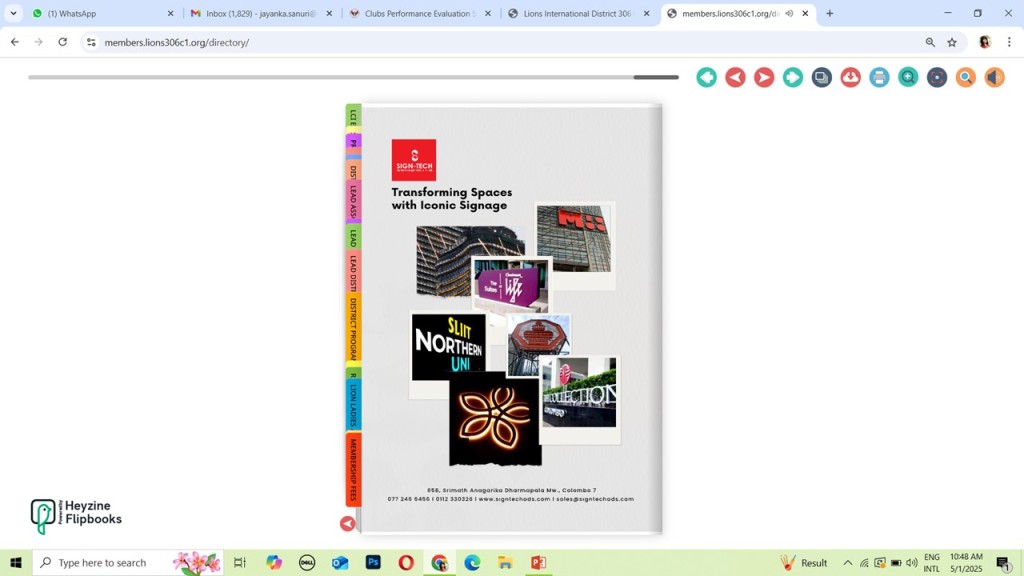Screen dimensions: 1024x576
Task: Open Photoshop from the taskbar
Action: [373, 562]
